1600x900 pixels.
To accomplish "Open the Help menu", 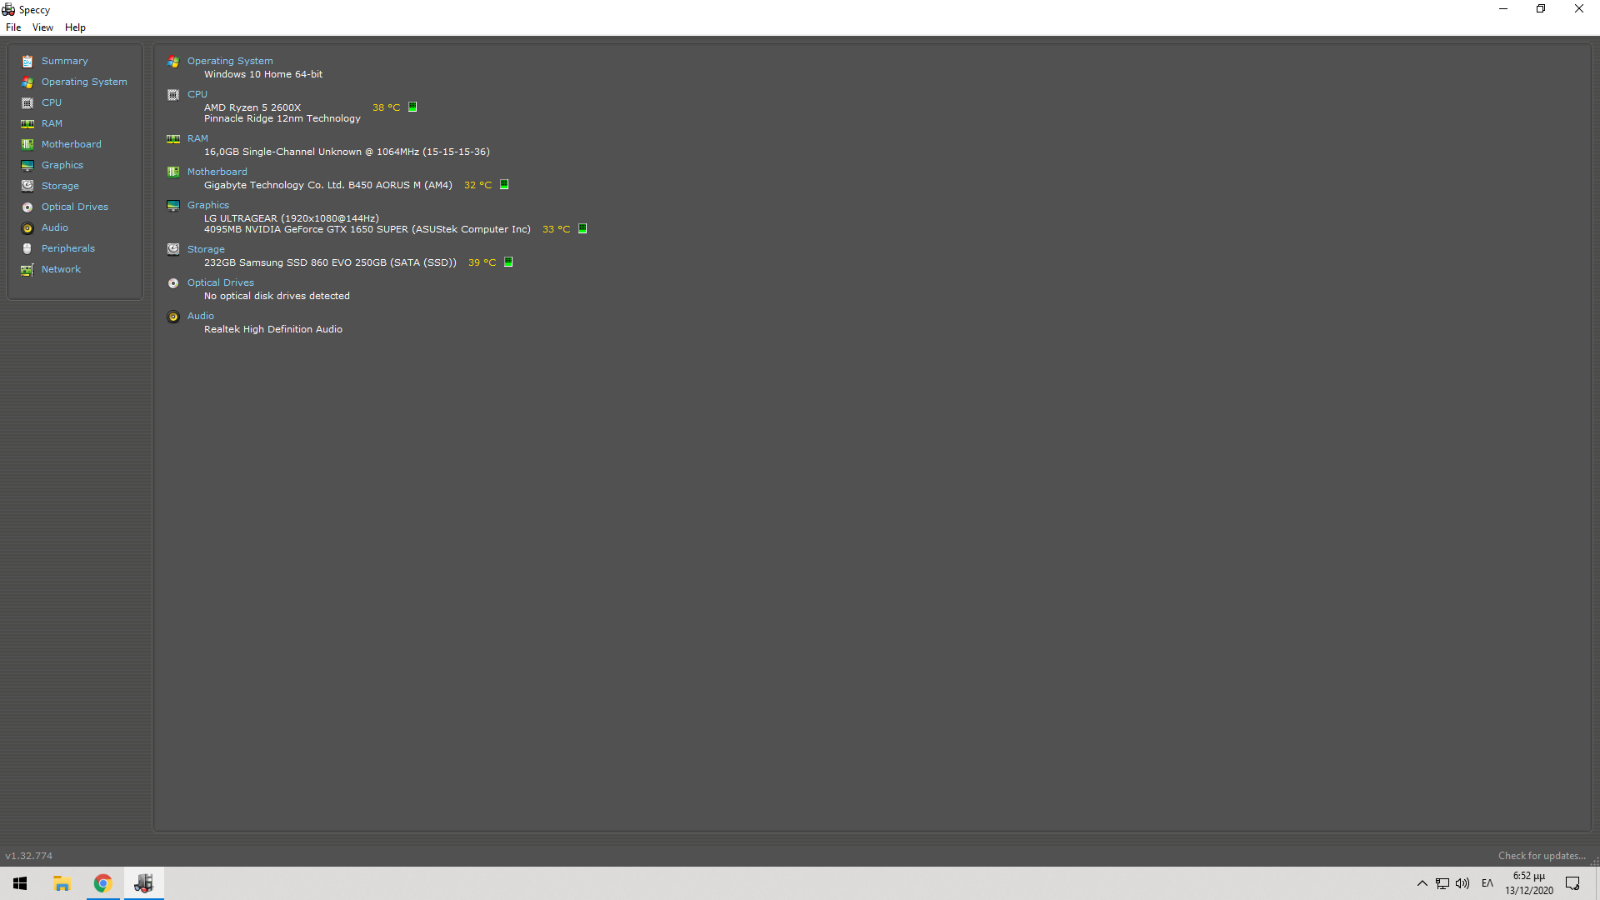I will [x=75, y=28].
